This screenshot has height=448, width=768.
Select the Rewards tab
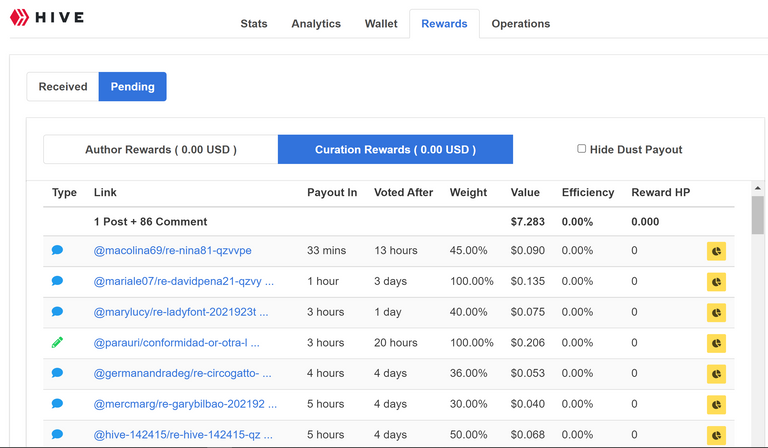tap(444, 24)
